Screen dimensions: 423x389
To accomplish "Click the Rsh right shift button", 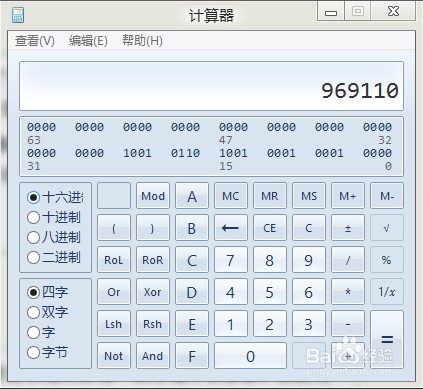I will (x=153, y=324).
